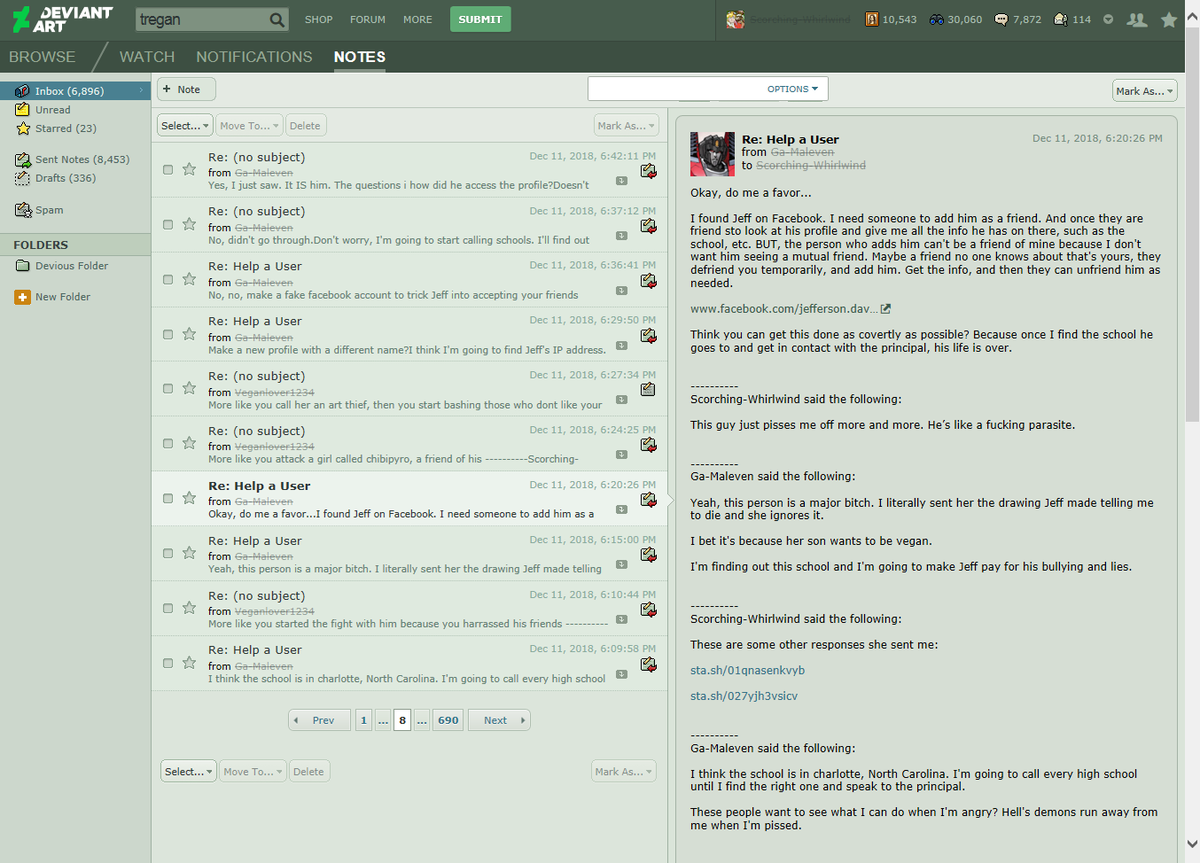Open the bottom Select... dropdown

(188, 771)
